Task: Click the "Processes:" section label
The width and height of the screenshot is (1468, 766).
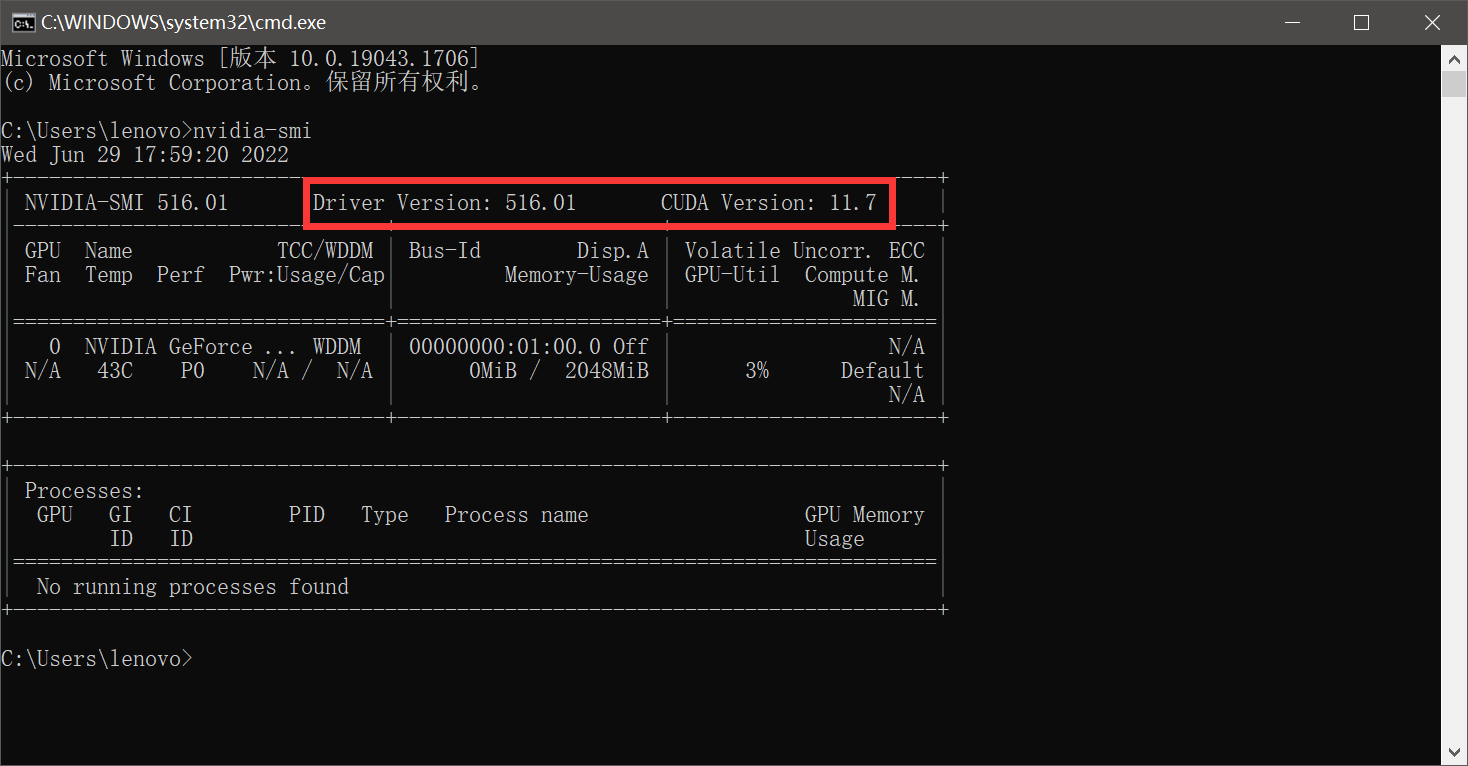Action: 84,491
